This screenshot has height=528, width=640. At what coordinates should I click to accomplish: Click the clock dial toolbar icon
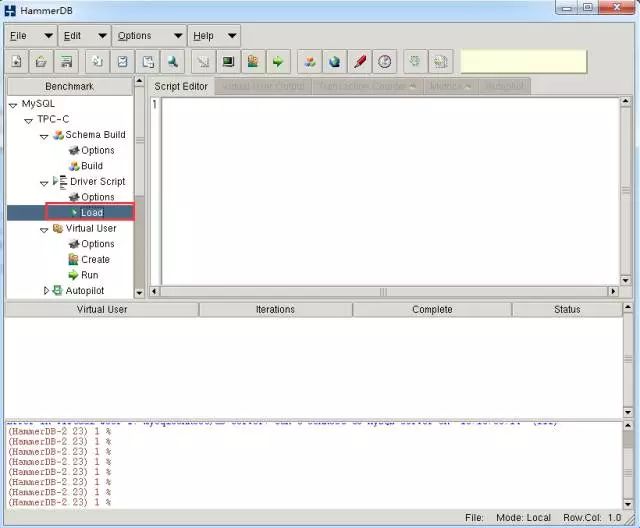point(384,62)
